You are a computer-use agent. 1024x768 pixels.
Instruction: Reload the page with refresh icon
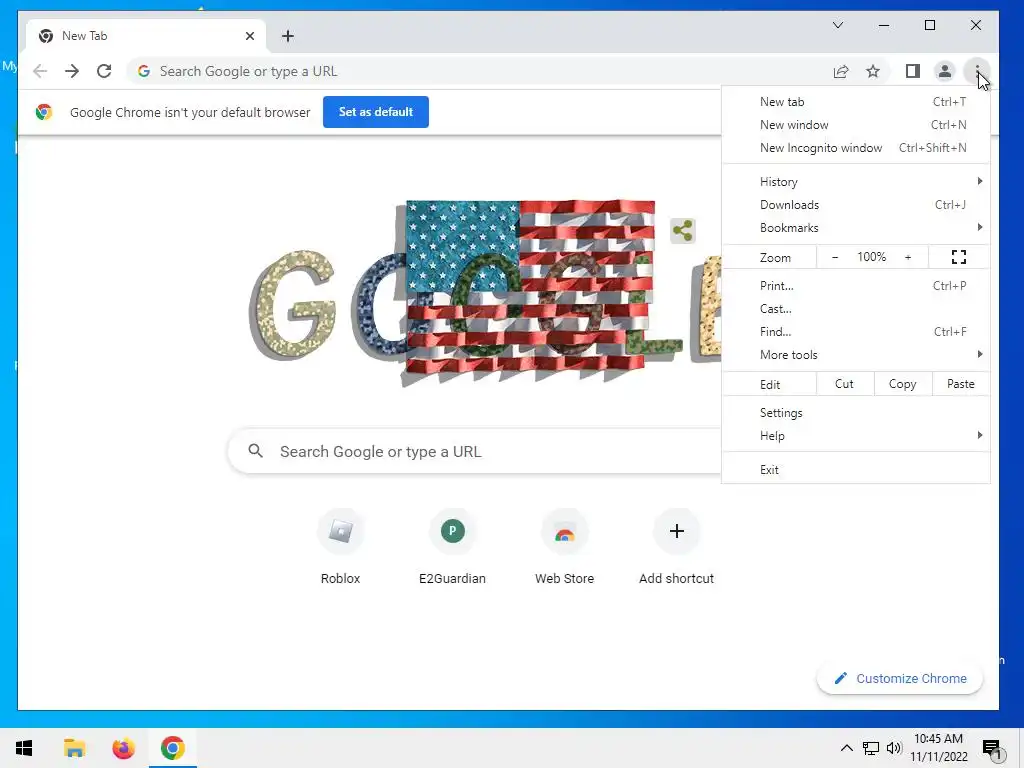[104, 71]
